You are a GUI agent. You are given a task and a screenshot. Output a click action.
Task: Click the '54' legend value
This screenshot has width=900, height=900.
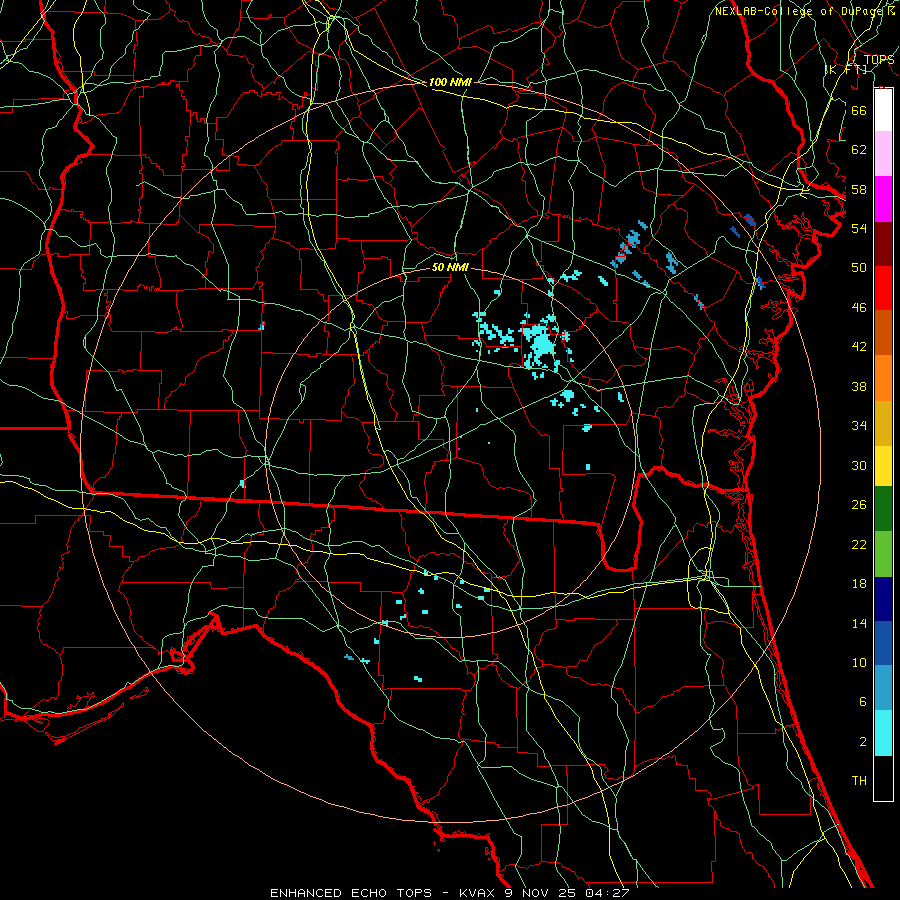coord(859,228)
